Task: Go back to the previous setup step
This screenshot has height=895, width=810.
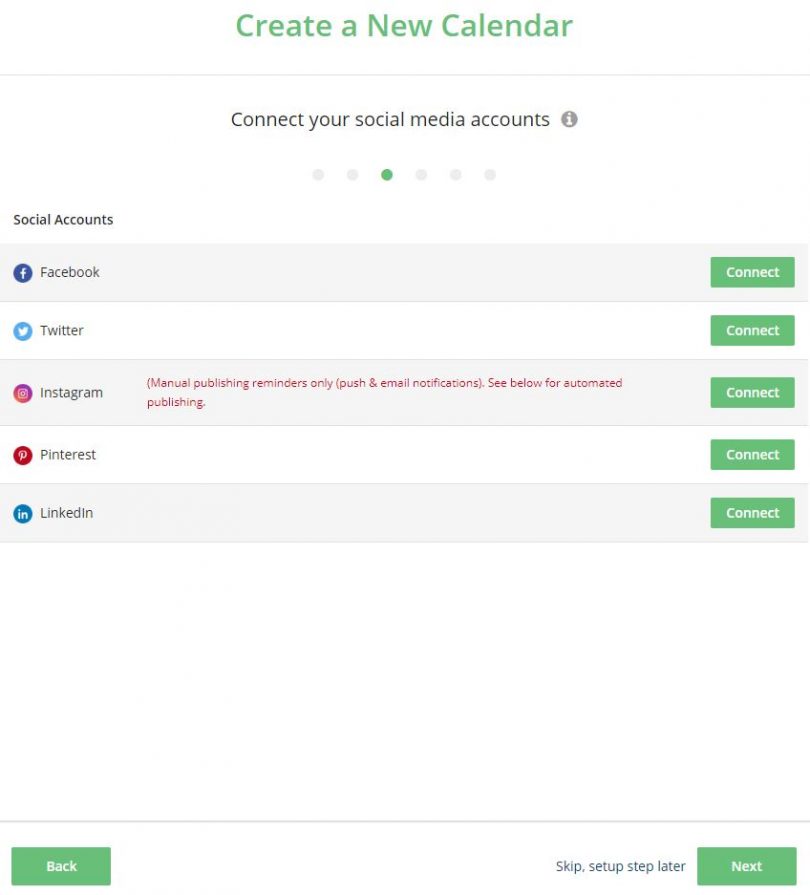Action: tap(60, 866)
